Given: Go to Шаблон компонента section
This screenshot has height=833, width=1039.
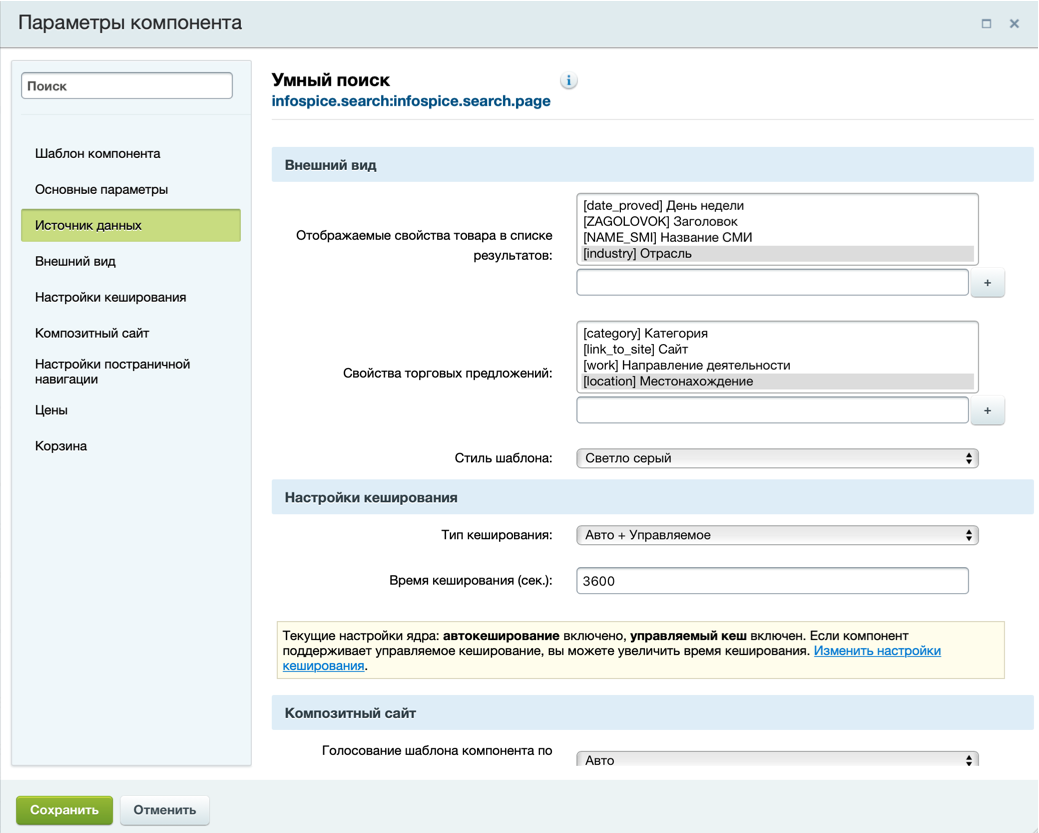Looking at the screenshot, I should tap(98, 154).
